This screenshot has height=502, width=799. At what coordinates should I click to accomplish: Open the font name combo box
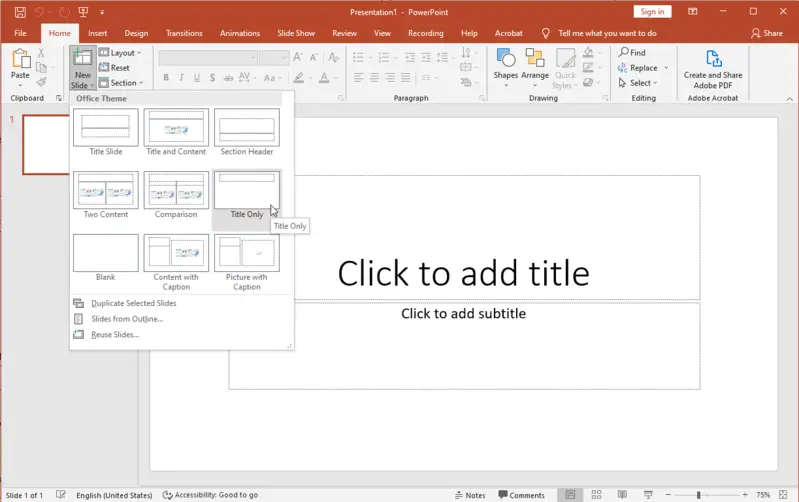tap(208, 58)
